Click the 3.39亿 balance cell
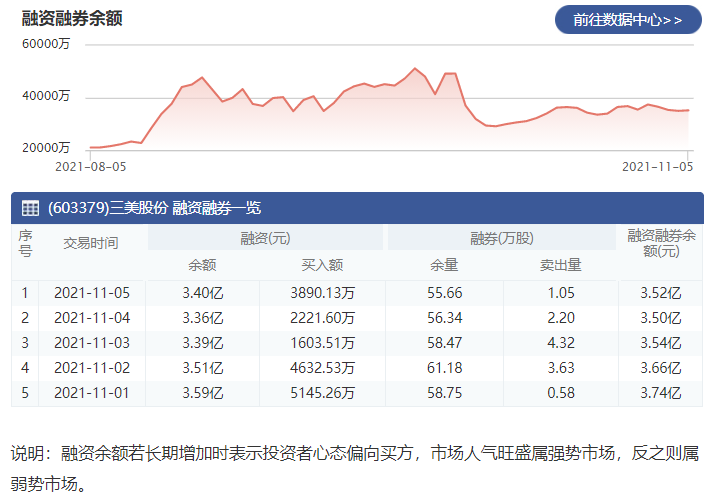The height and width of the screenshot is (500, 710). tap(203, 343)
